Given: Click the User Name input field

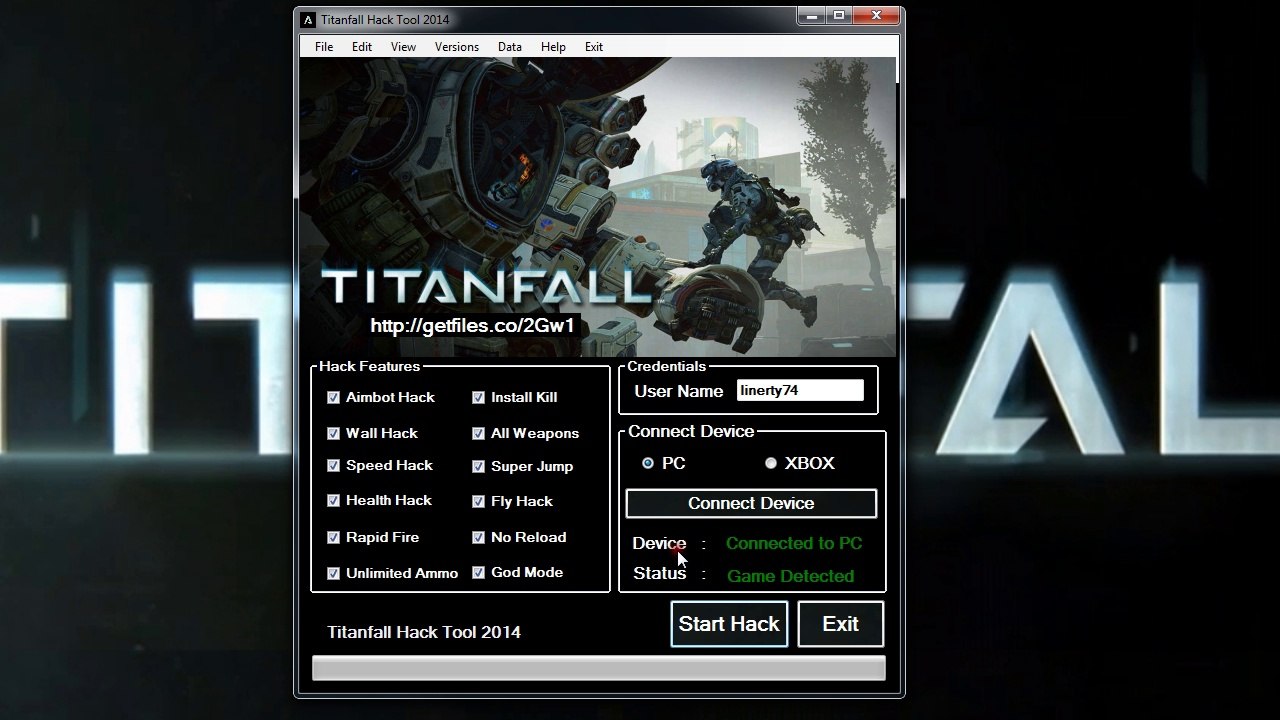Looking at the screenshot, I should pyautogui.click(x=800, y=390).
